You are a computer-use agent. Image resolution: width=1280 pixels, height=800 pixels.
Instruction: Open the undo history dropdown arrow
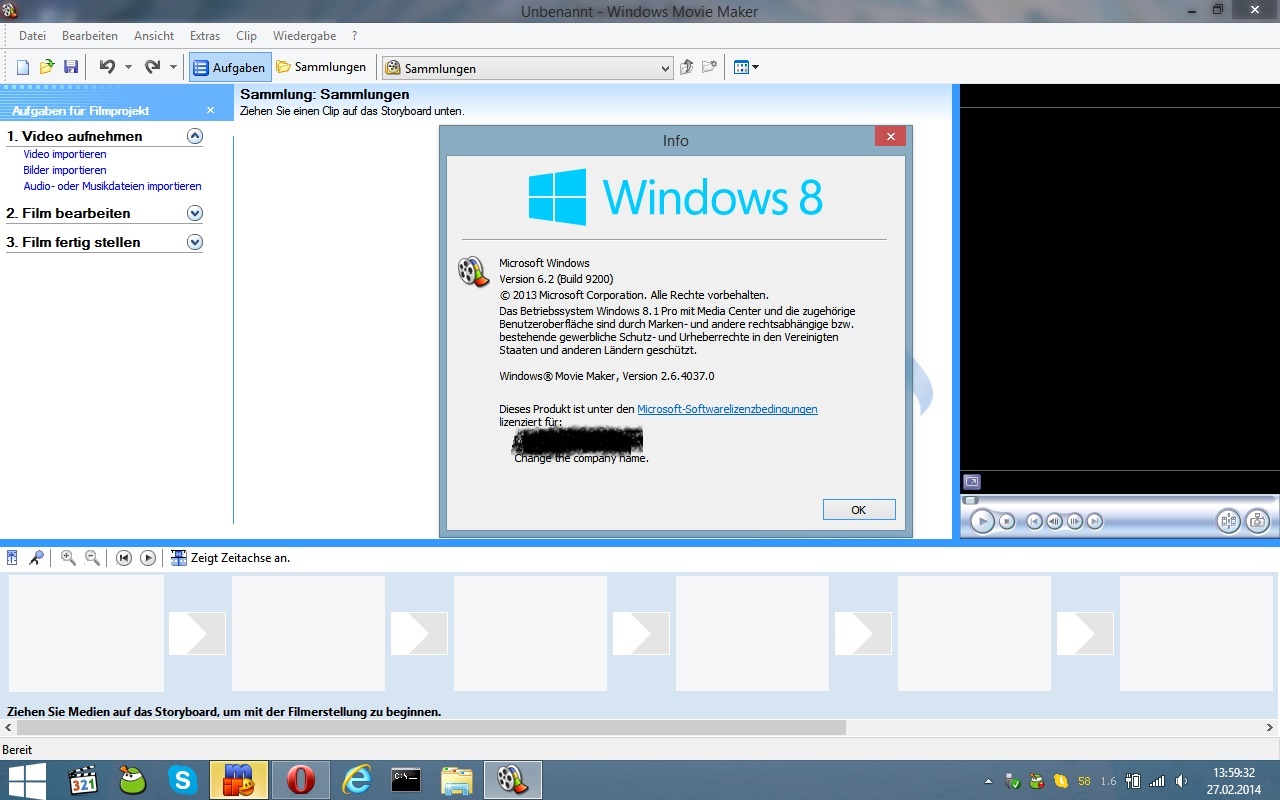click(128, 67)
